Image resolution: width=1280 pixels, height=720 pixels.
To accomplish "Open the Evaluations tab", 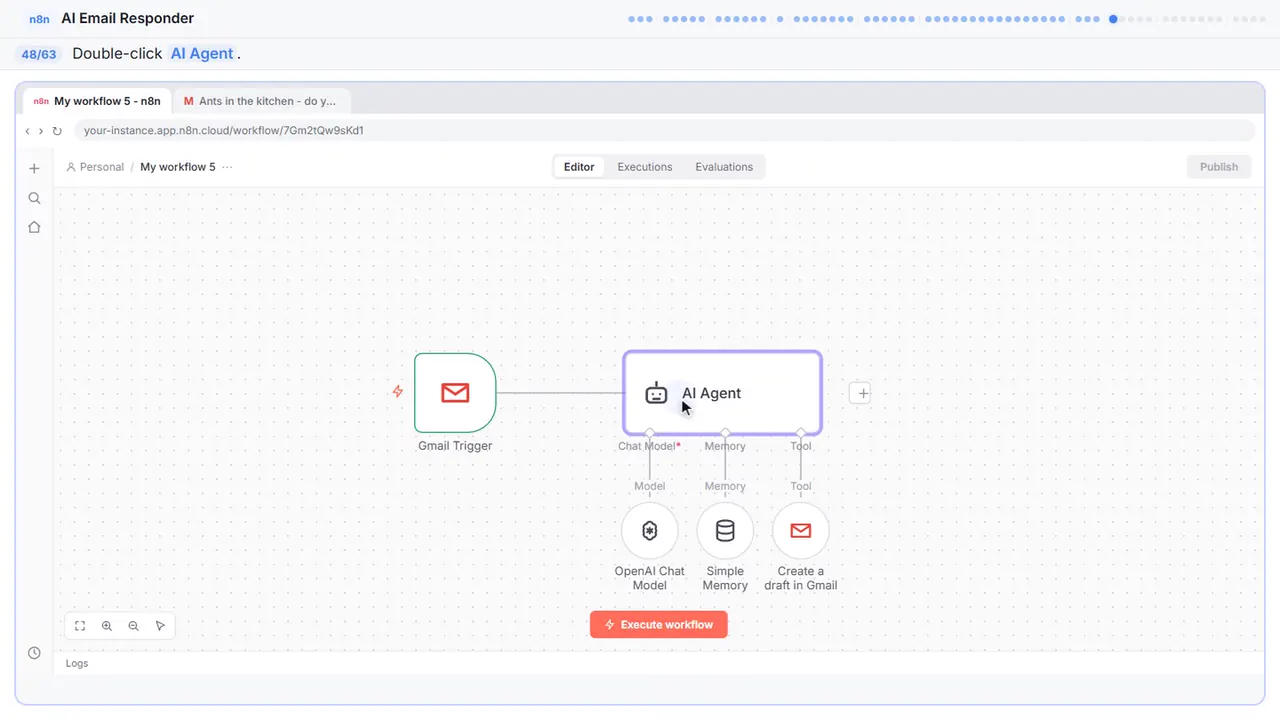I will [x=724, y=167].
